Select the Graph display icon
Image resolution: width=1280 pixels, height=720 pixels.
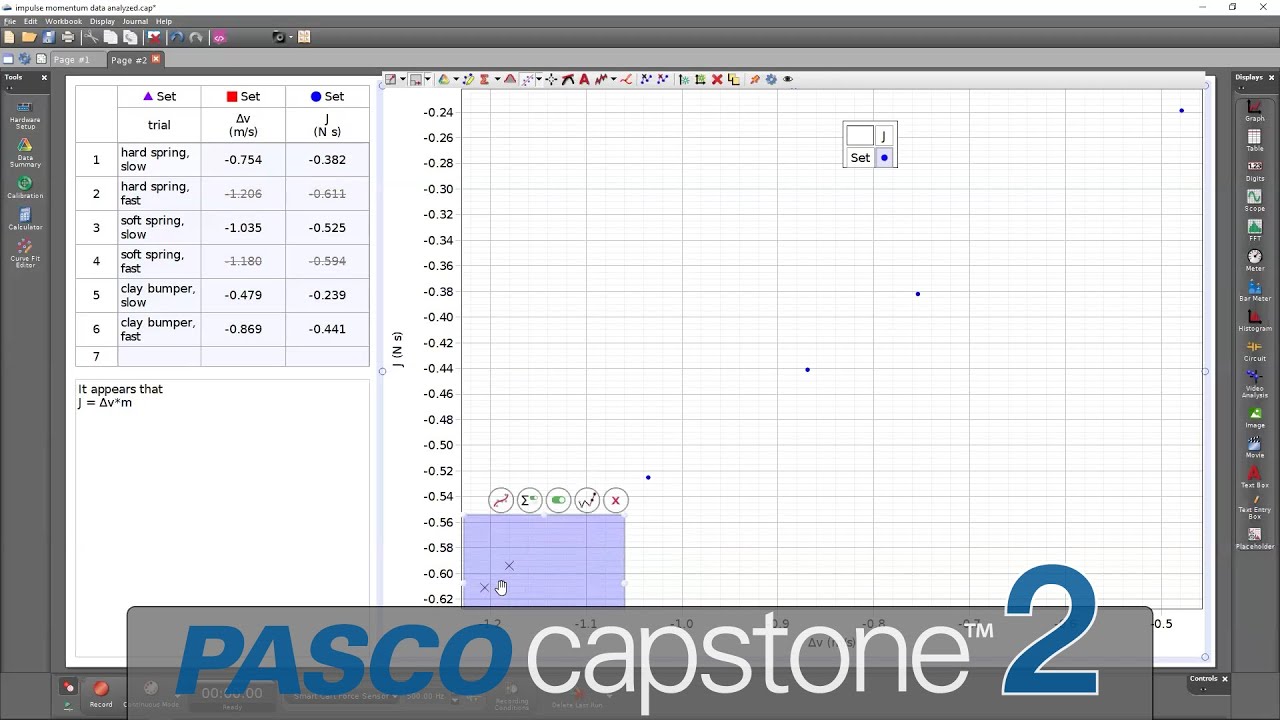click(1254, 110)
